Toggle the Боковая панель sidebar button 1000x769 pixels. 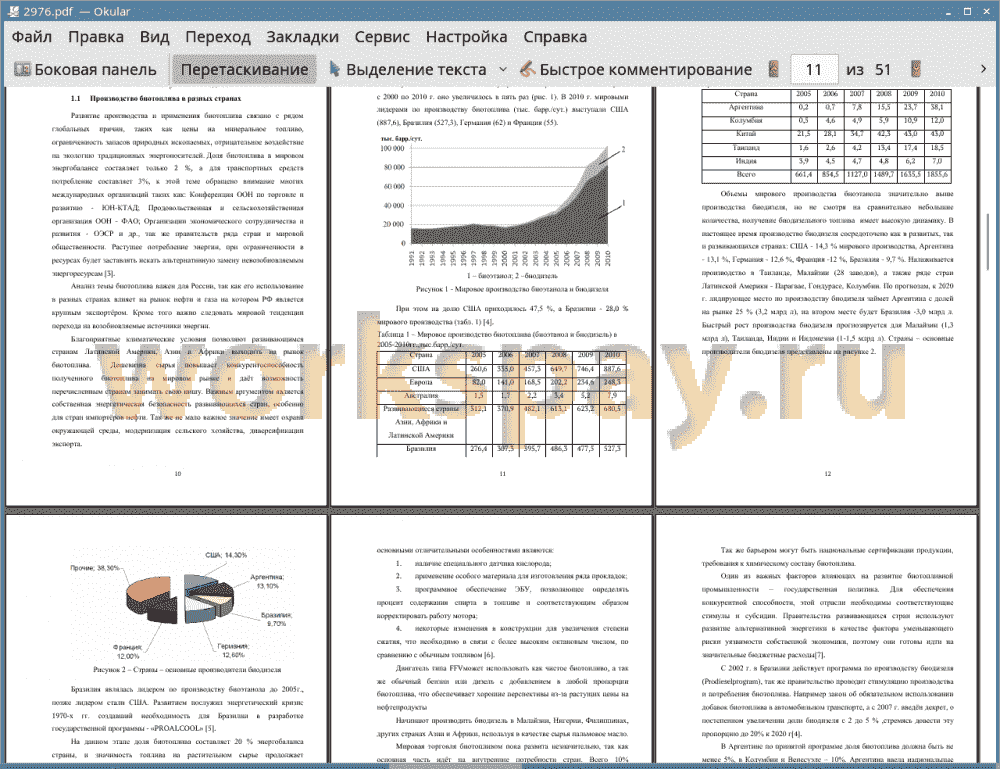tap(85, 70)
